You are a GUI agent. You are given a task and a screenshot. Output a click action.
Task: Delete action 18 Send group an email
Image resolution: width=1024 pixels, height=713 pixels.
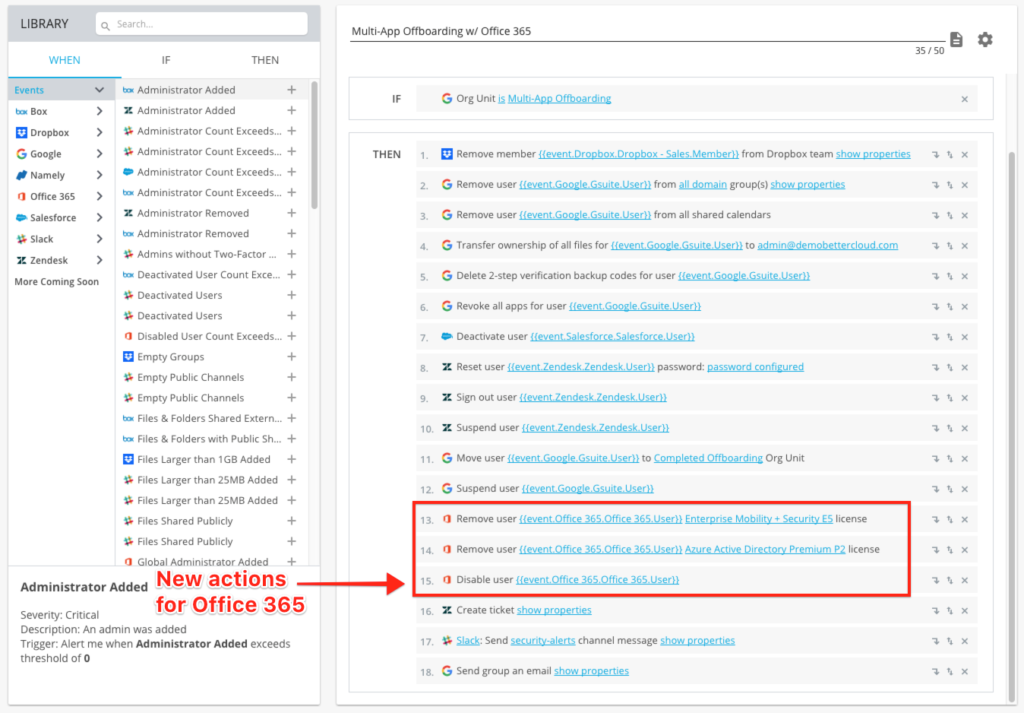click(965, 672)
